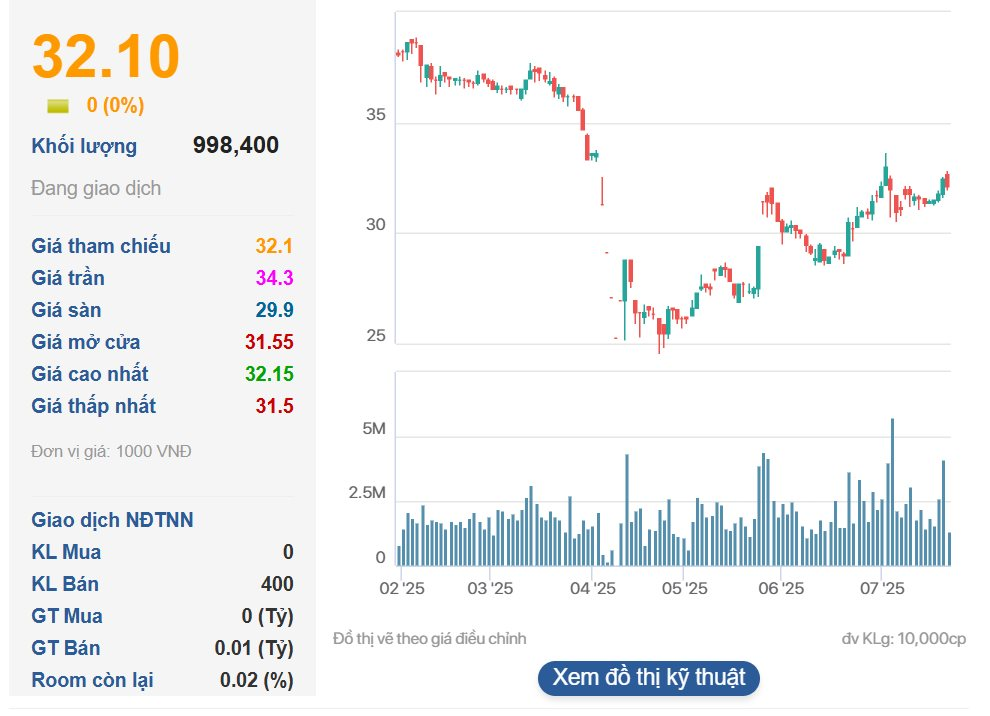
Task: Select the "Khối lượng" label
Action: [84, 146]
